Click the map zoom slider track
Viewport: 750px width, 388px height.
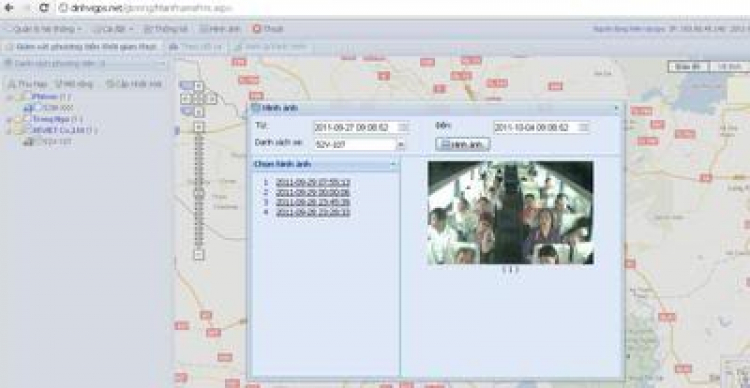point(199,190)
